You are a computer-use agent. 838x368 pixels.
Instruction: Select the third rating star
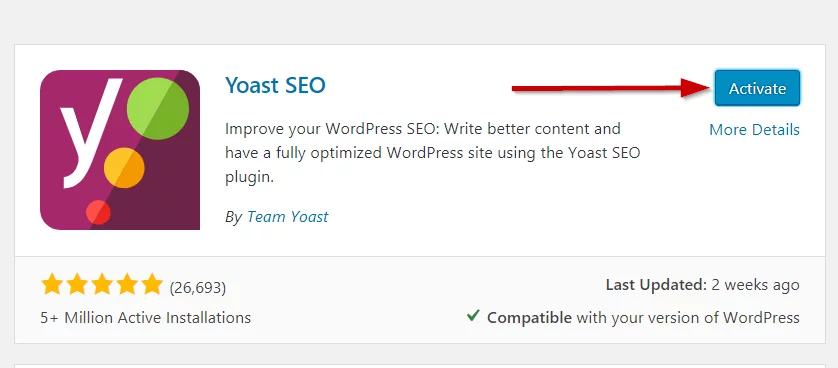tap(102, 284)
